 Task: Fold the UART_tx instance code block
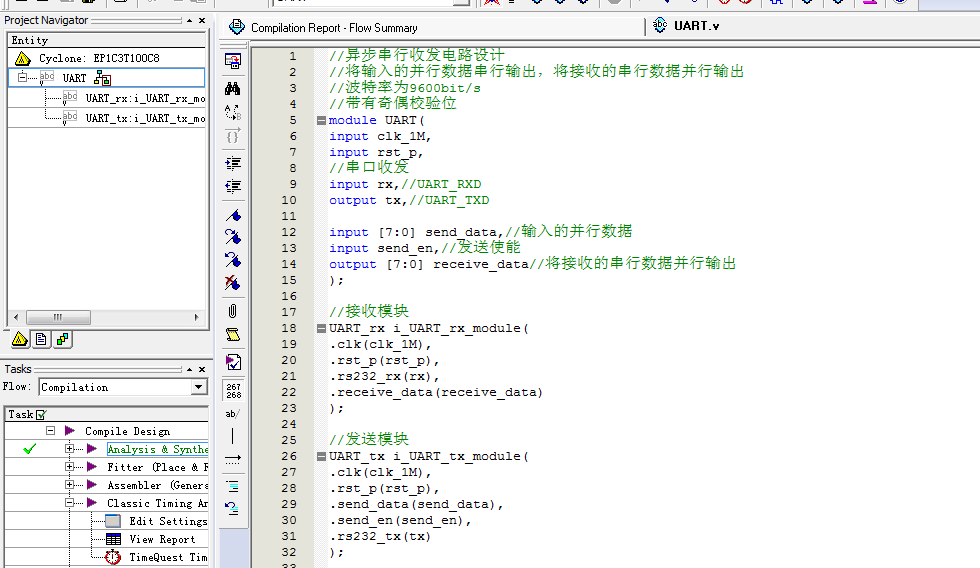click(x=321, y=456)
